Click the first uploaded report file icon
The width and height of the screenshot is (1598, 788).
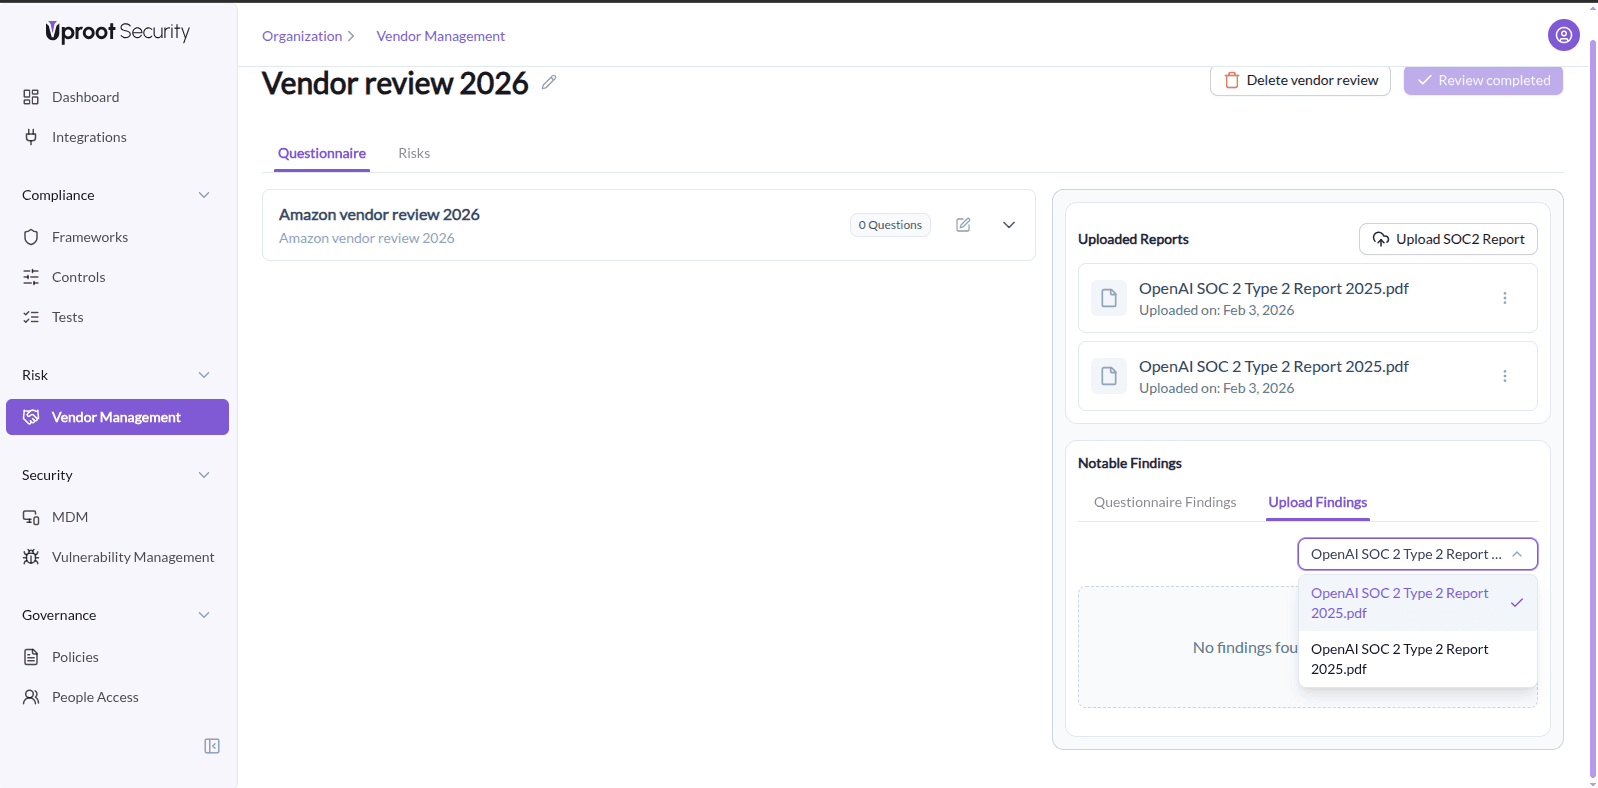click(1108, 298)
